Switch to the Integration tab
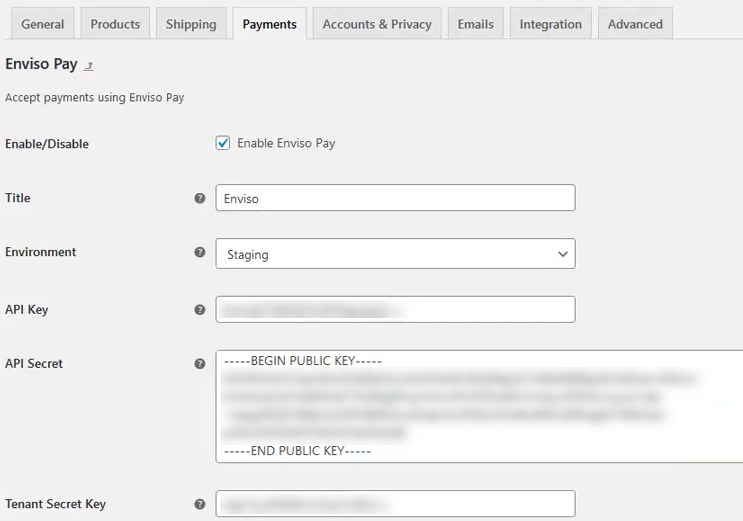 (x=551, y=24)
